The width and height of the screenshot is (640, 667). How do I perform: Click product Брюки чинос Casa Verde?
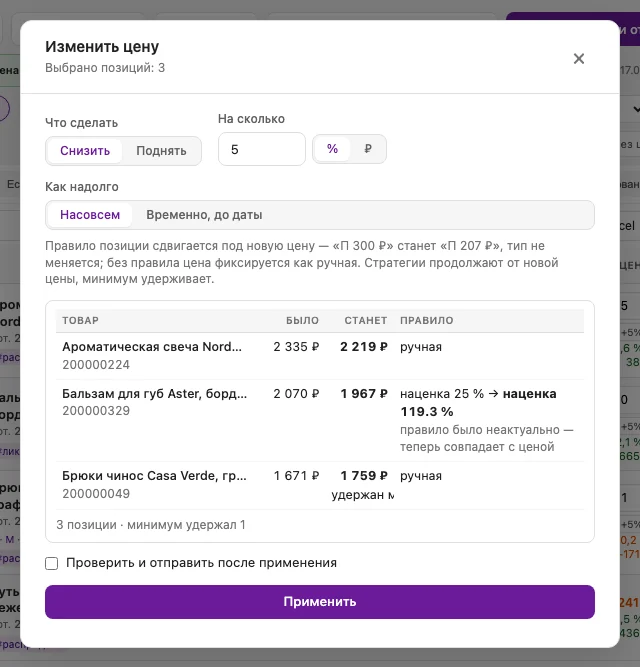(x=154, y=476)
